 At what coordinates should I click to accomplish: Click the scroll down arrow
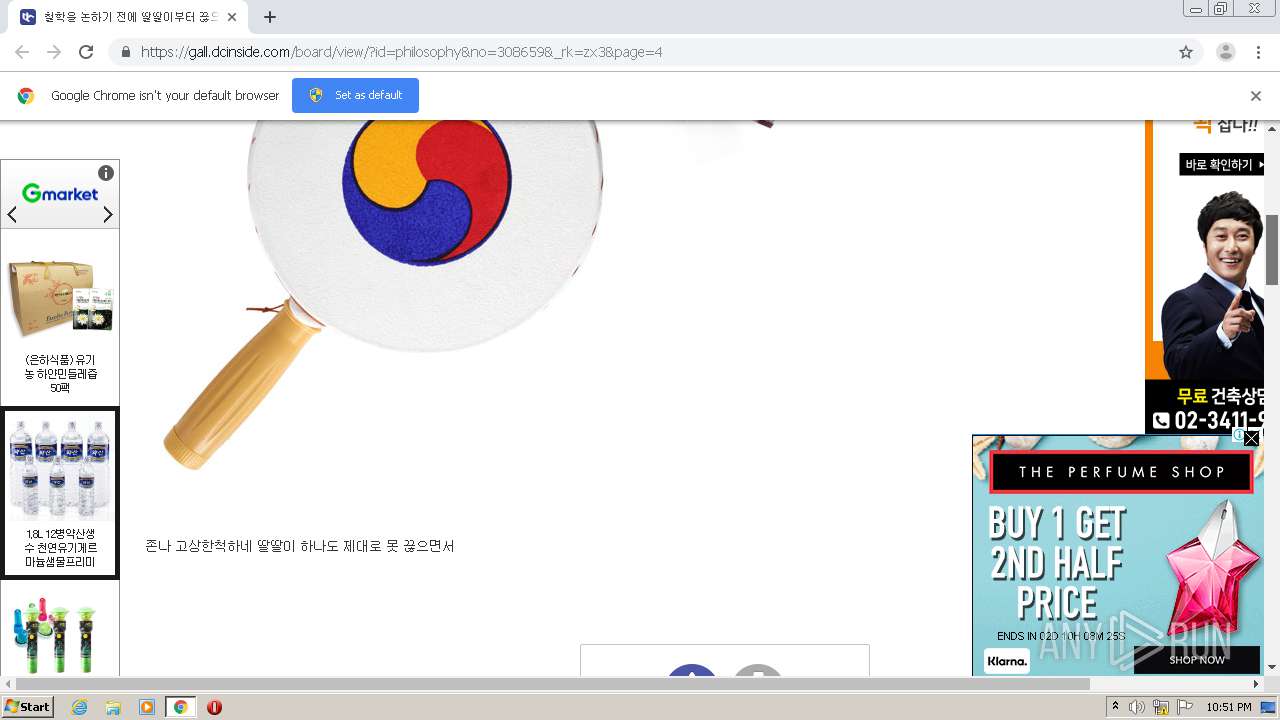[x=1272, y=667]
